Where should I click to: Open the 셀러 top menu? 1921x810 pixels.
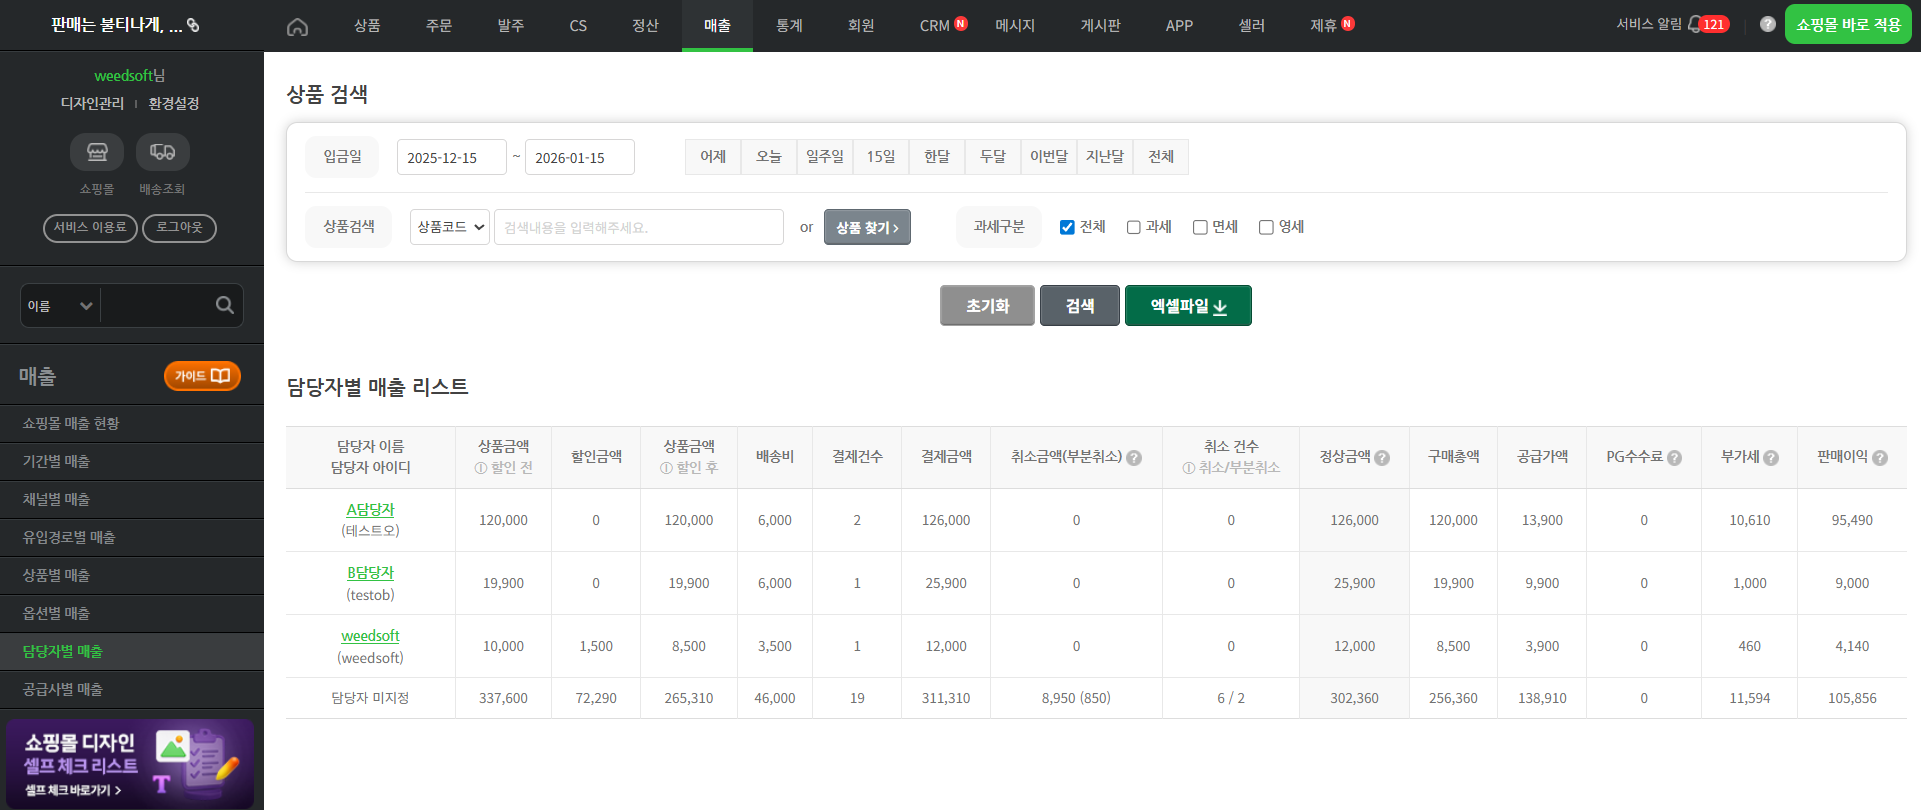click(1251, 25)
